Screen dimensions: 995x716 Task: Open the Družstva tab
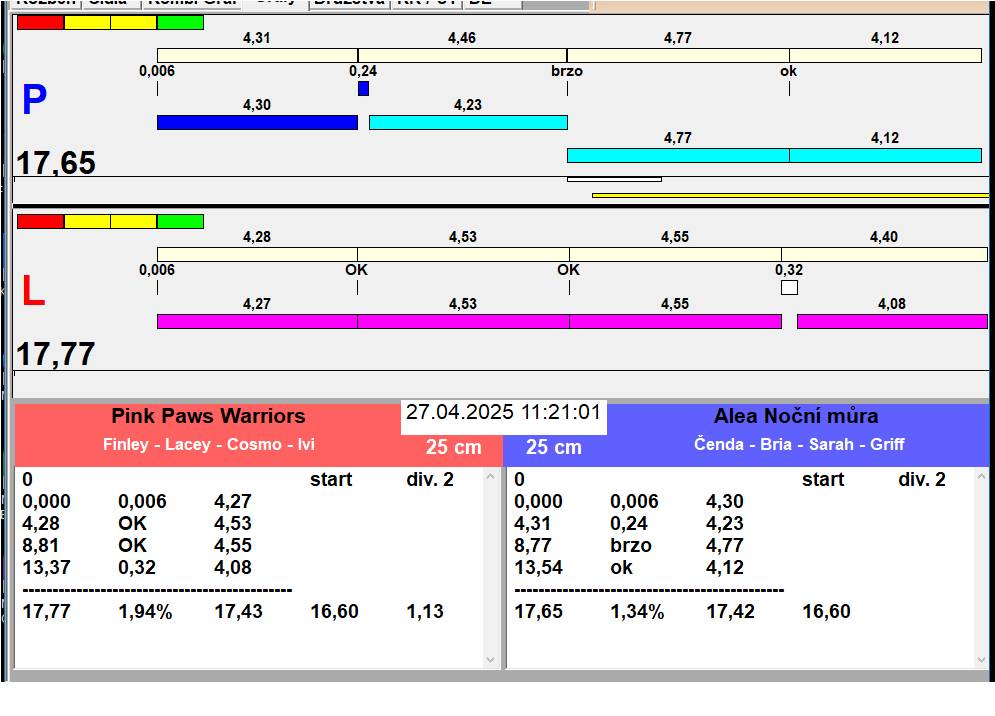coord(348,3)
